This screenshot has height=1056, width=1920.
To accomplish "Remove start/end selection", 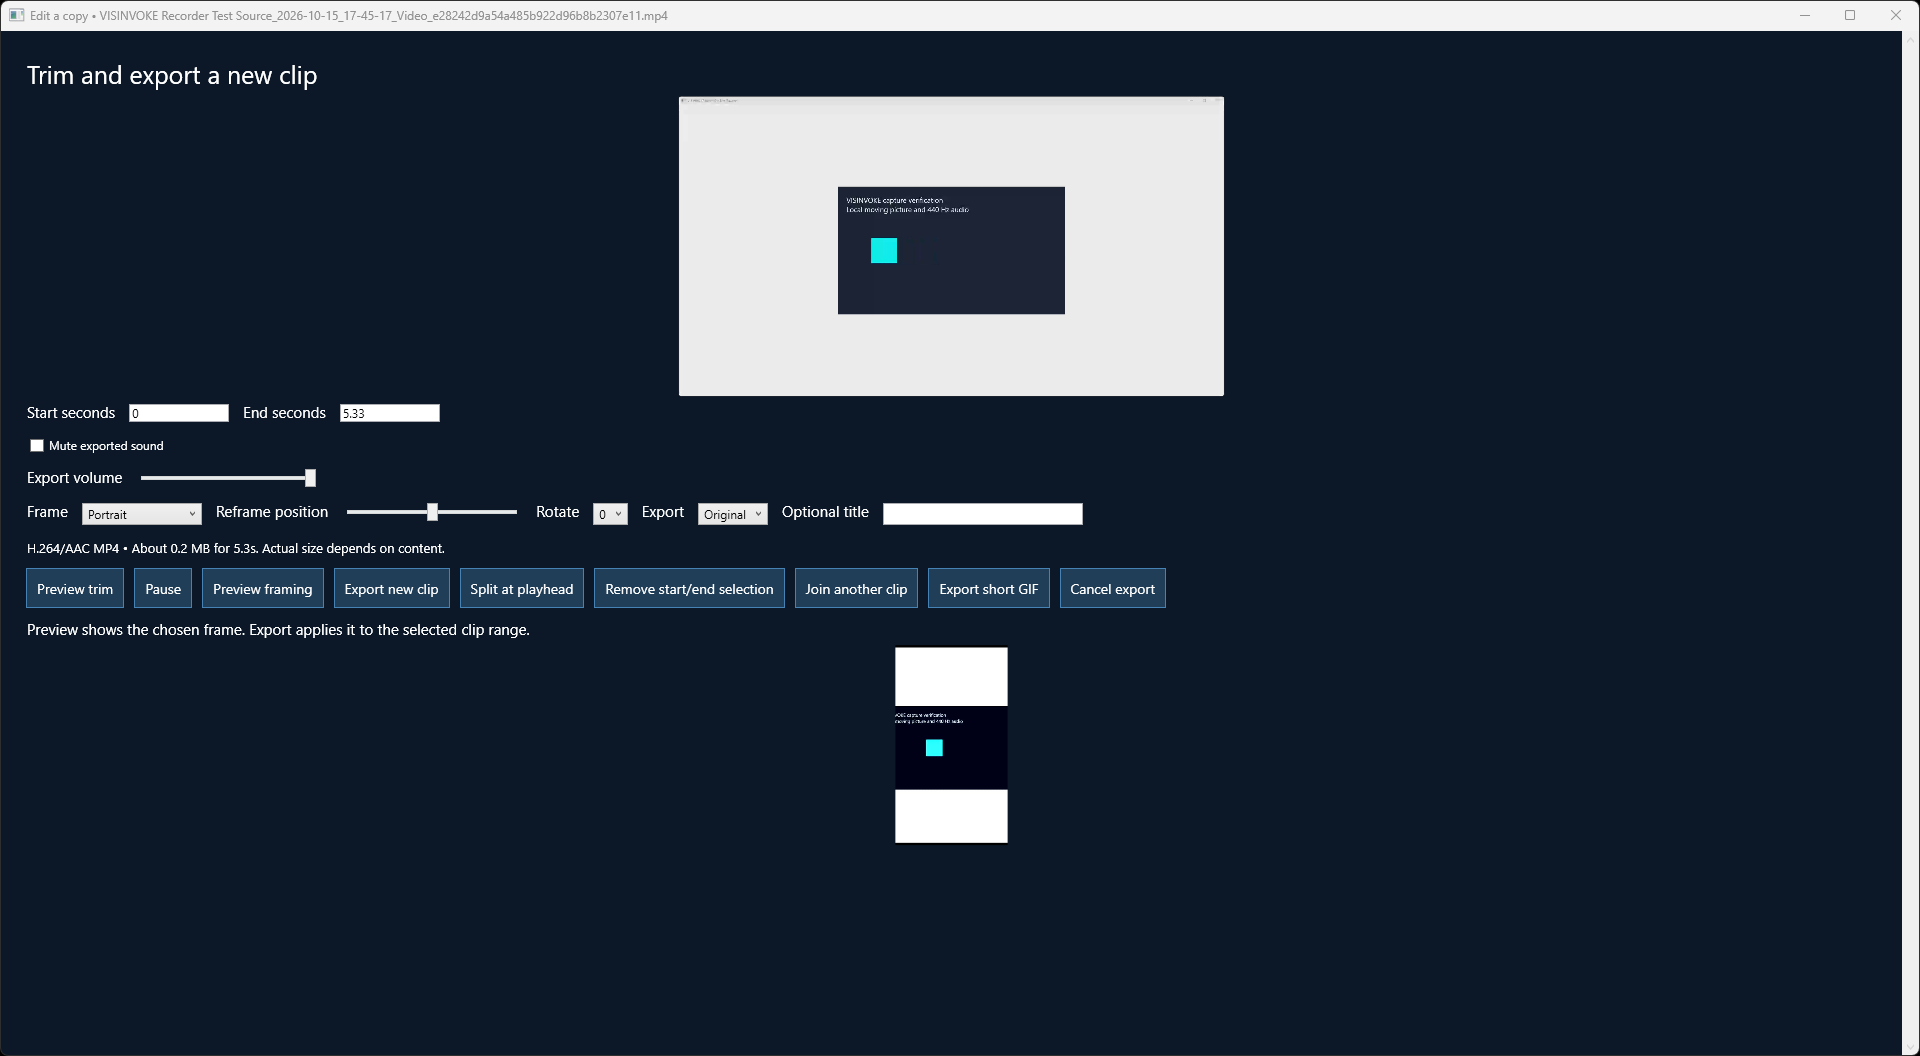I will click(689, 588).
